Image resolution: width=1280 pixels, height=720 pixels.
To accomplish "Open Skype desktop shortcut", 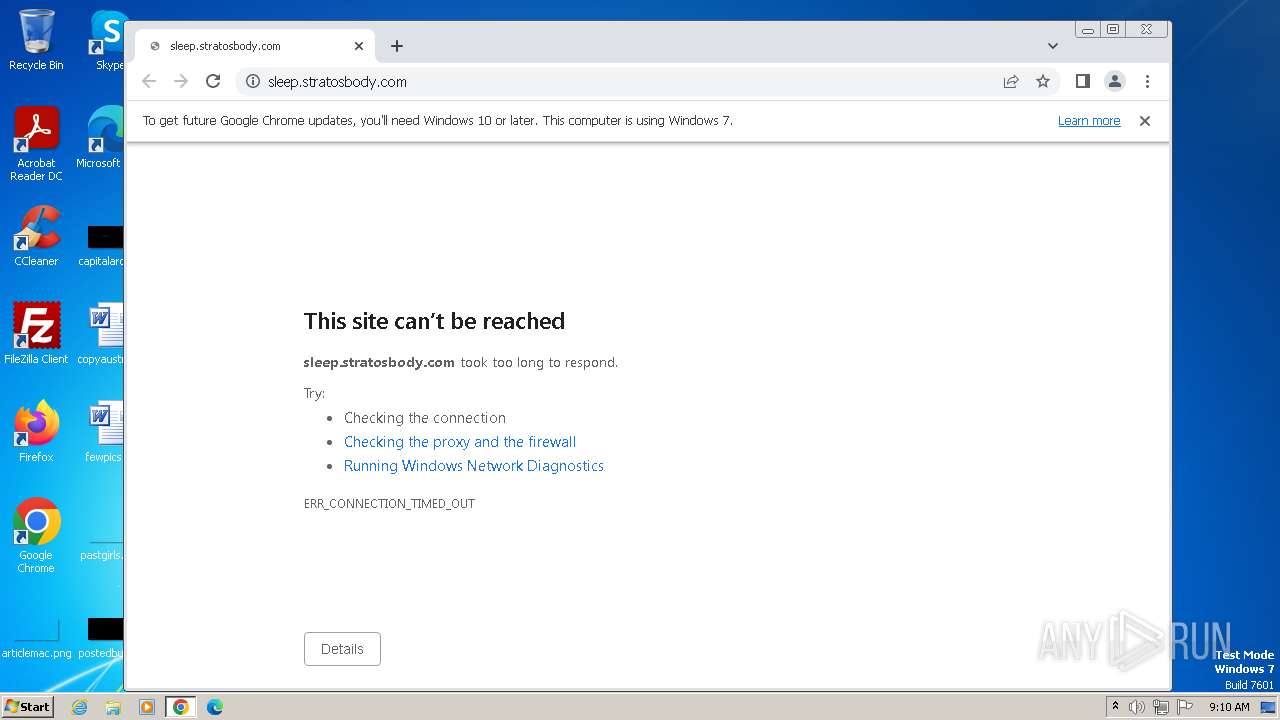I will (x=109, y=40).
